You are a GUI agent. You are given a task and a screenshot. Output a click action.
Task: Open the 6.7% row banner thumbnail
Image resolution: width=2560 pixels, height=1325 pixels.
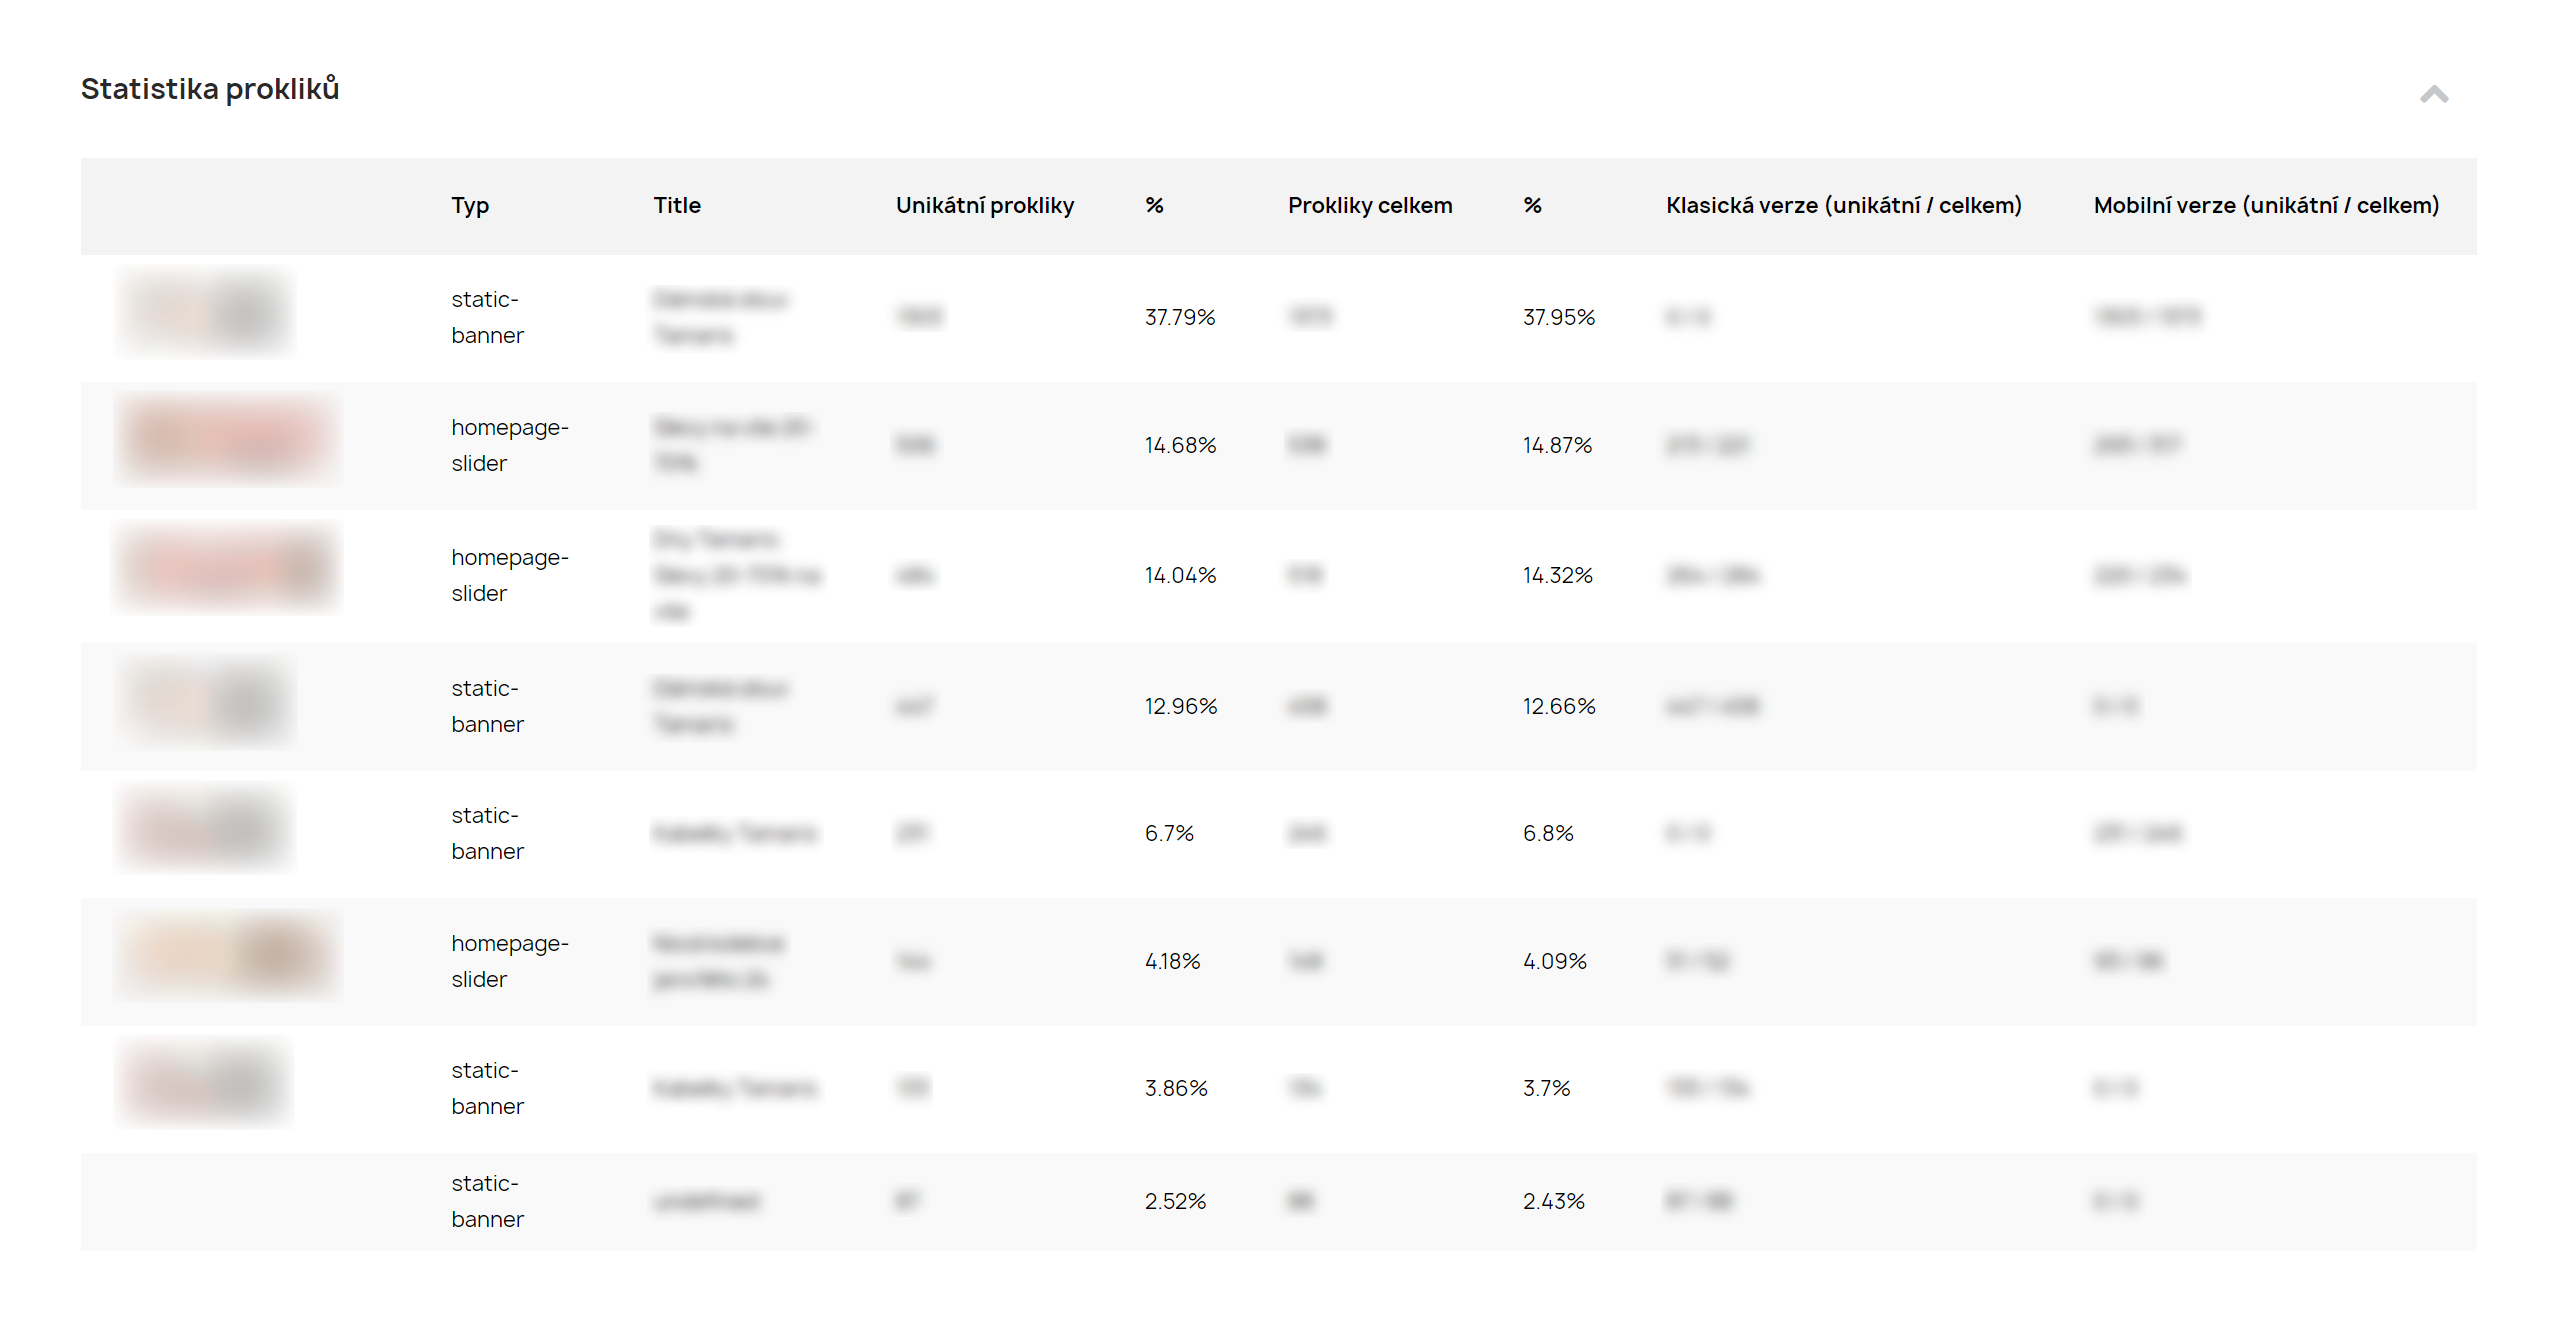pos(206,831)
